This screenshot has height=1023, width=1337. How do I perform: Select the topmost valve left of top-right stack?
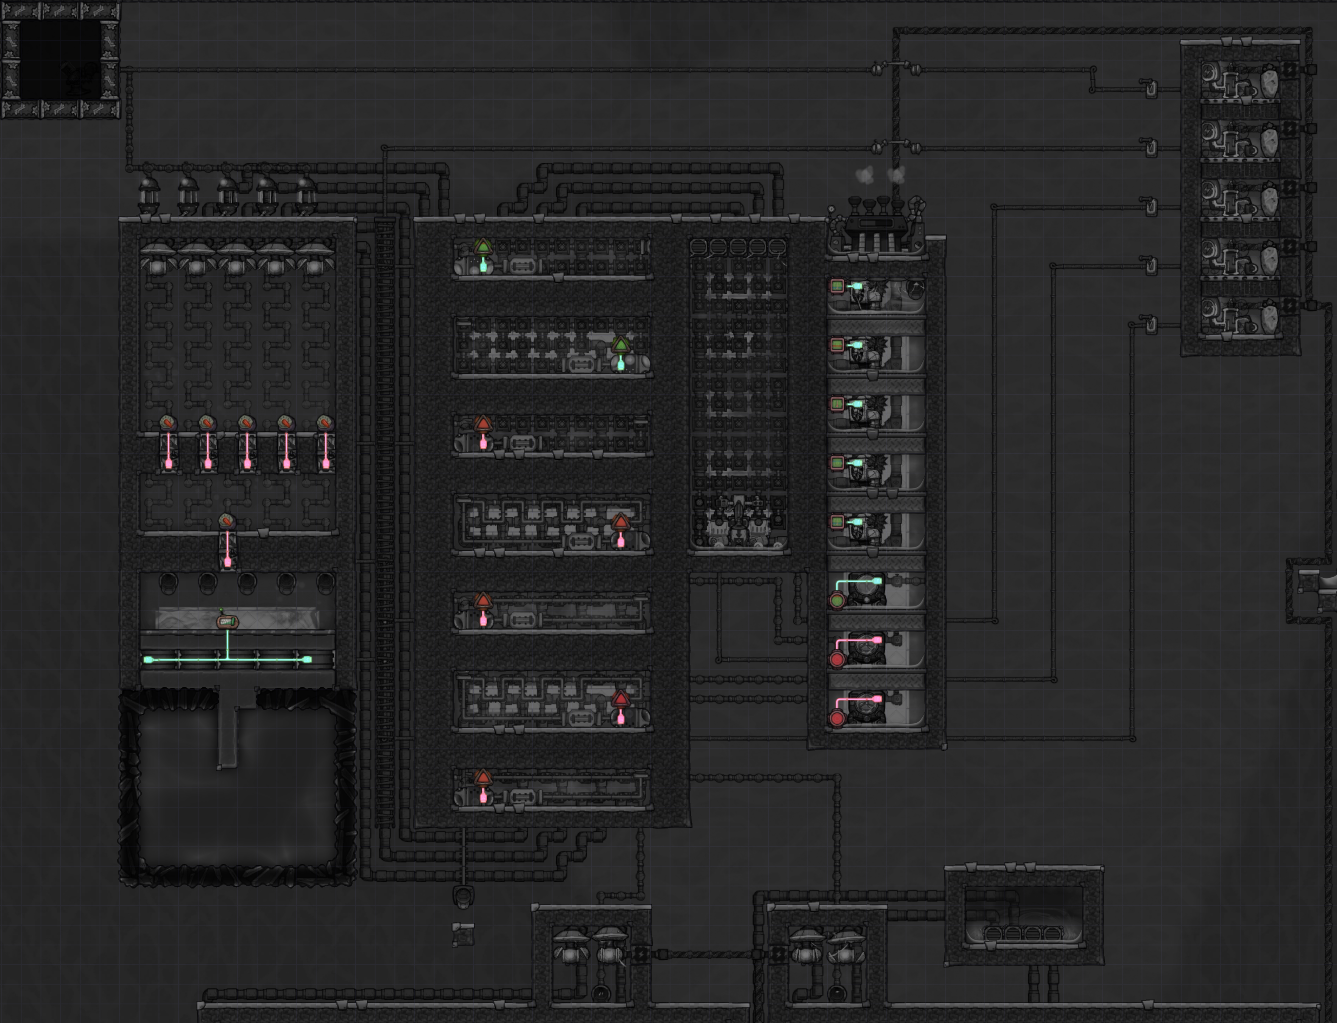(1150, 89)
